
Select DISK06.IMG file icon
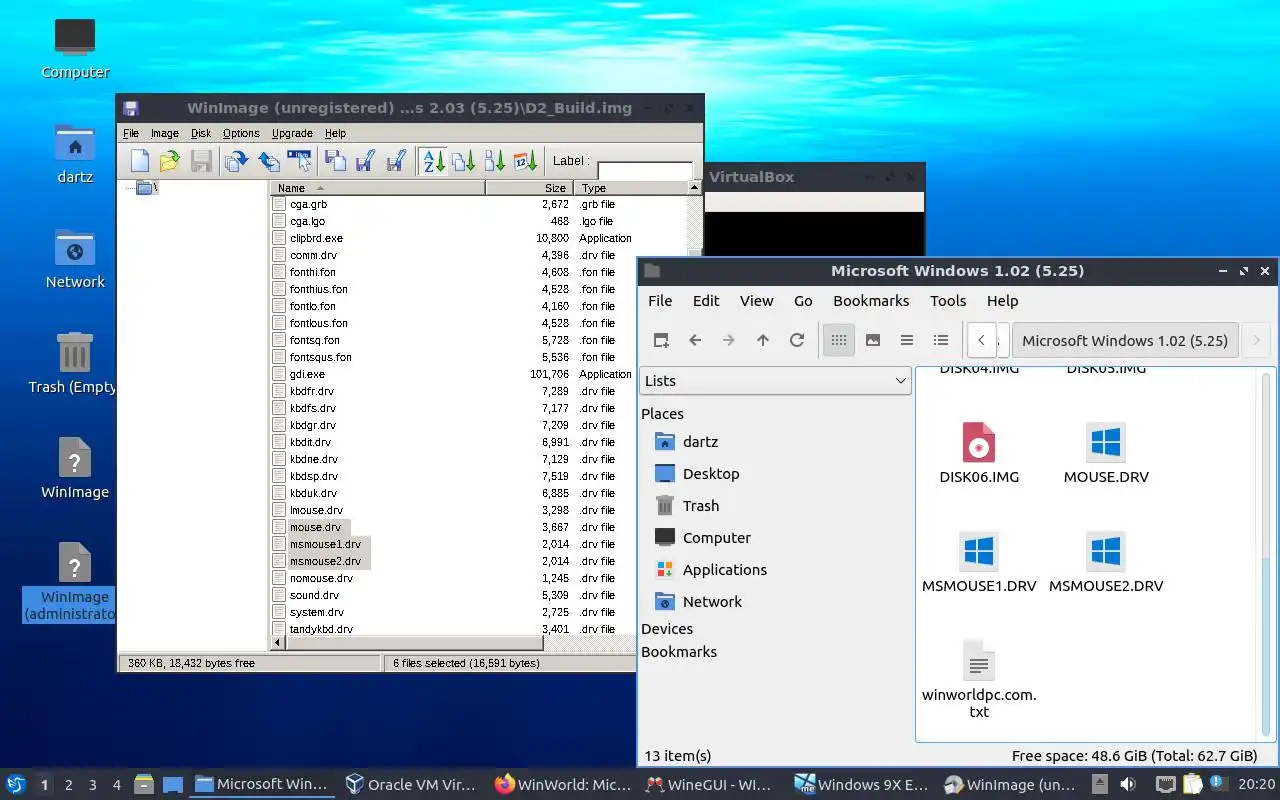[979, 442]
